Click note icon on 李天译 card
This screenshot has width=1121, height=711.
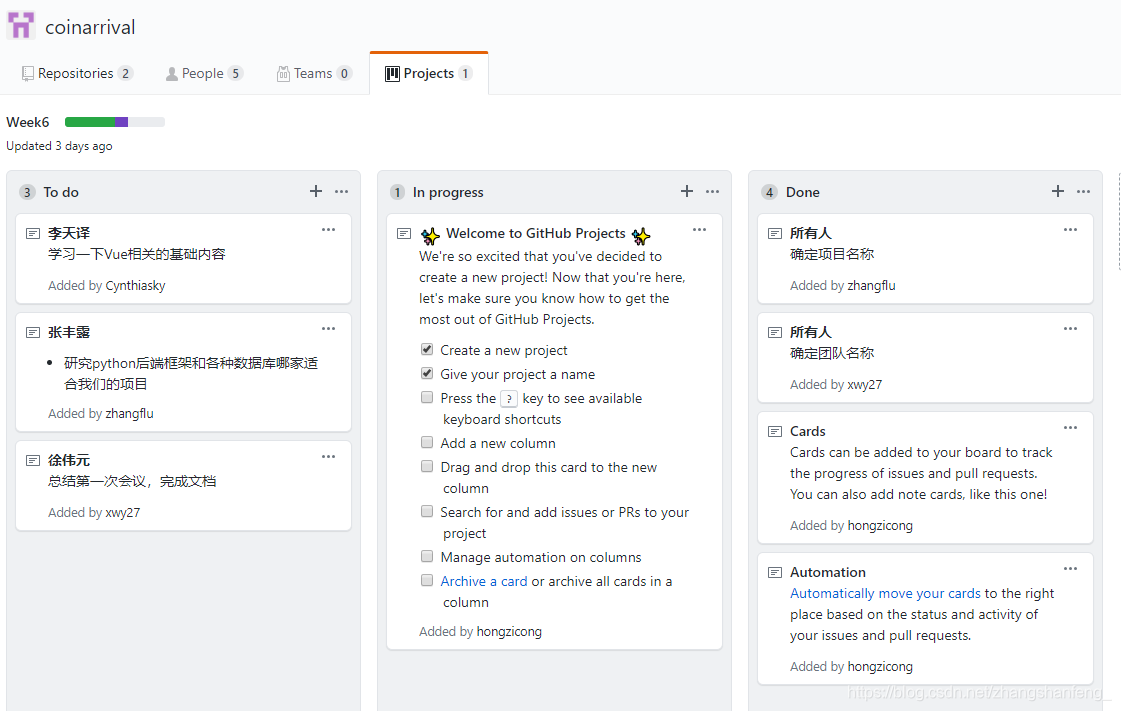[33, 234]
